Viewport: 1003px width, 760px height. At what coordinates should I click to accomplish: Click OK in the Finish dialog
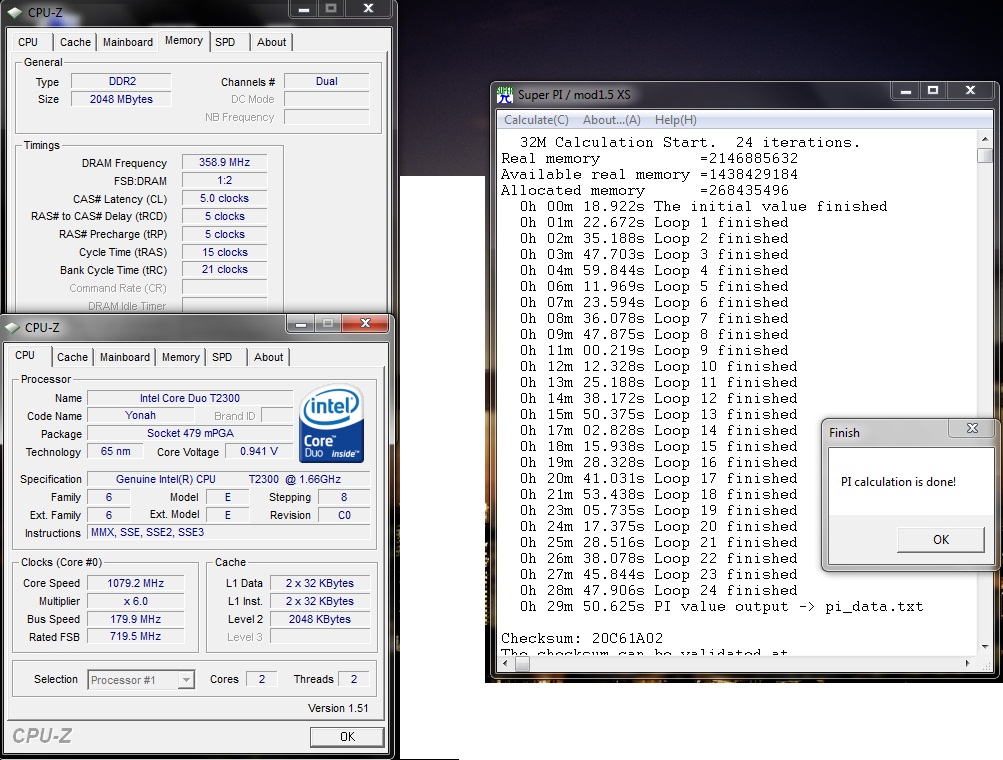click(x=941, y=539)
